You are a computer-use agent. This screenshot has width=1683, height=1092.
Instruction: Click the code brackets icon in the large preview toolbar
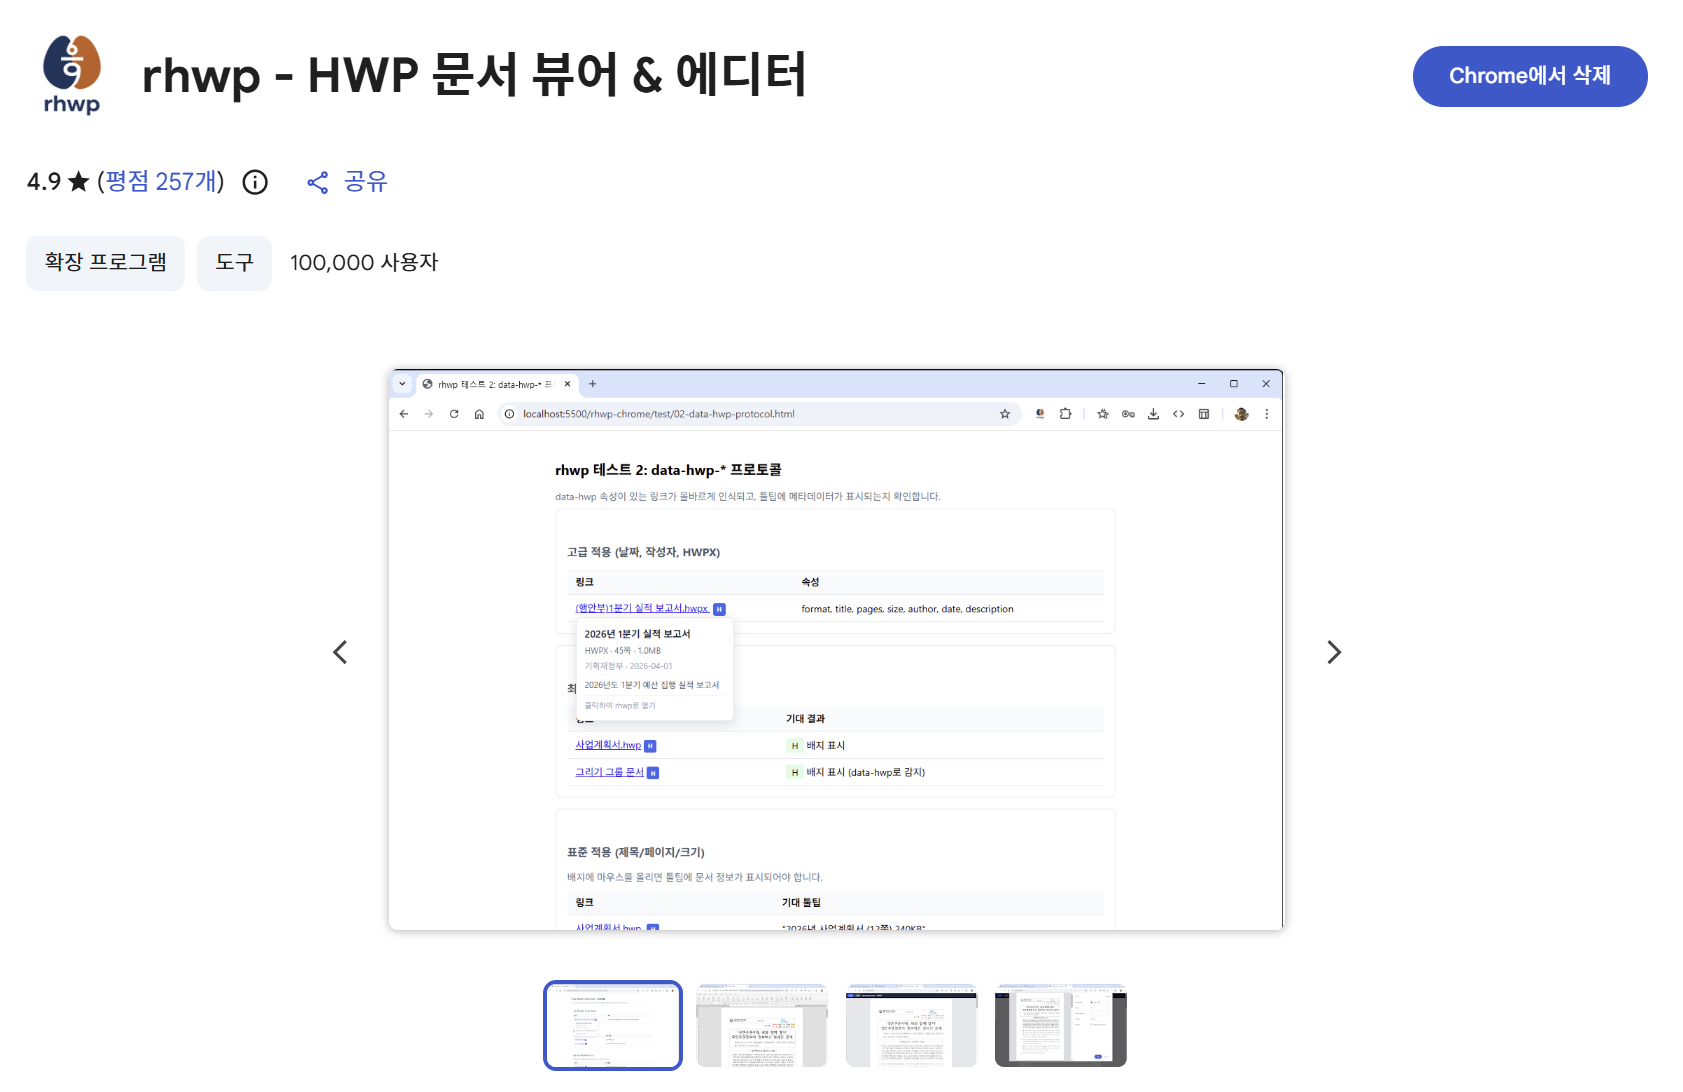(x=1178, y=414)
